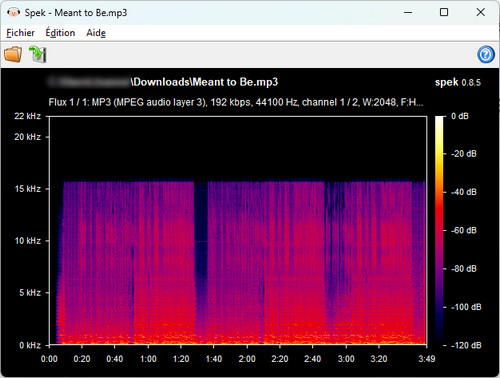Click the 1:00 time label

148,359
